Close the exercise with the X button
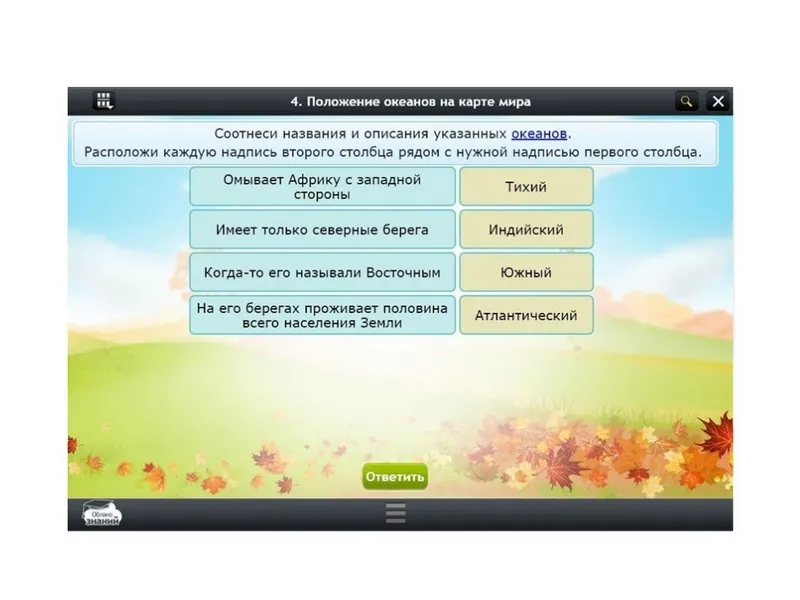This screenshot has height=600, width=800. pos(717,101)
